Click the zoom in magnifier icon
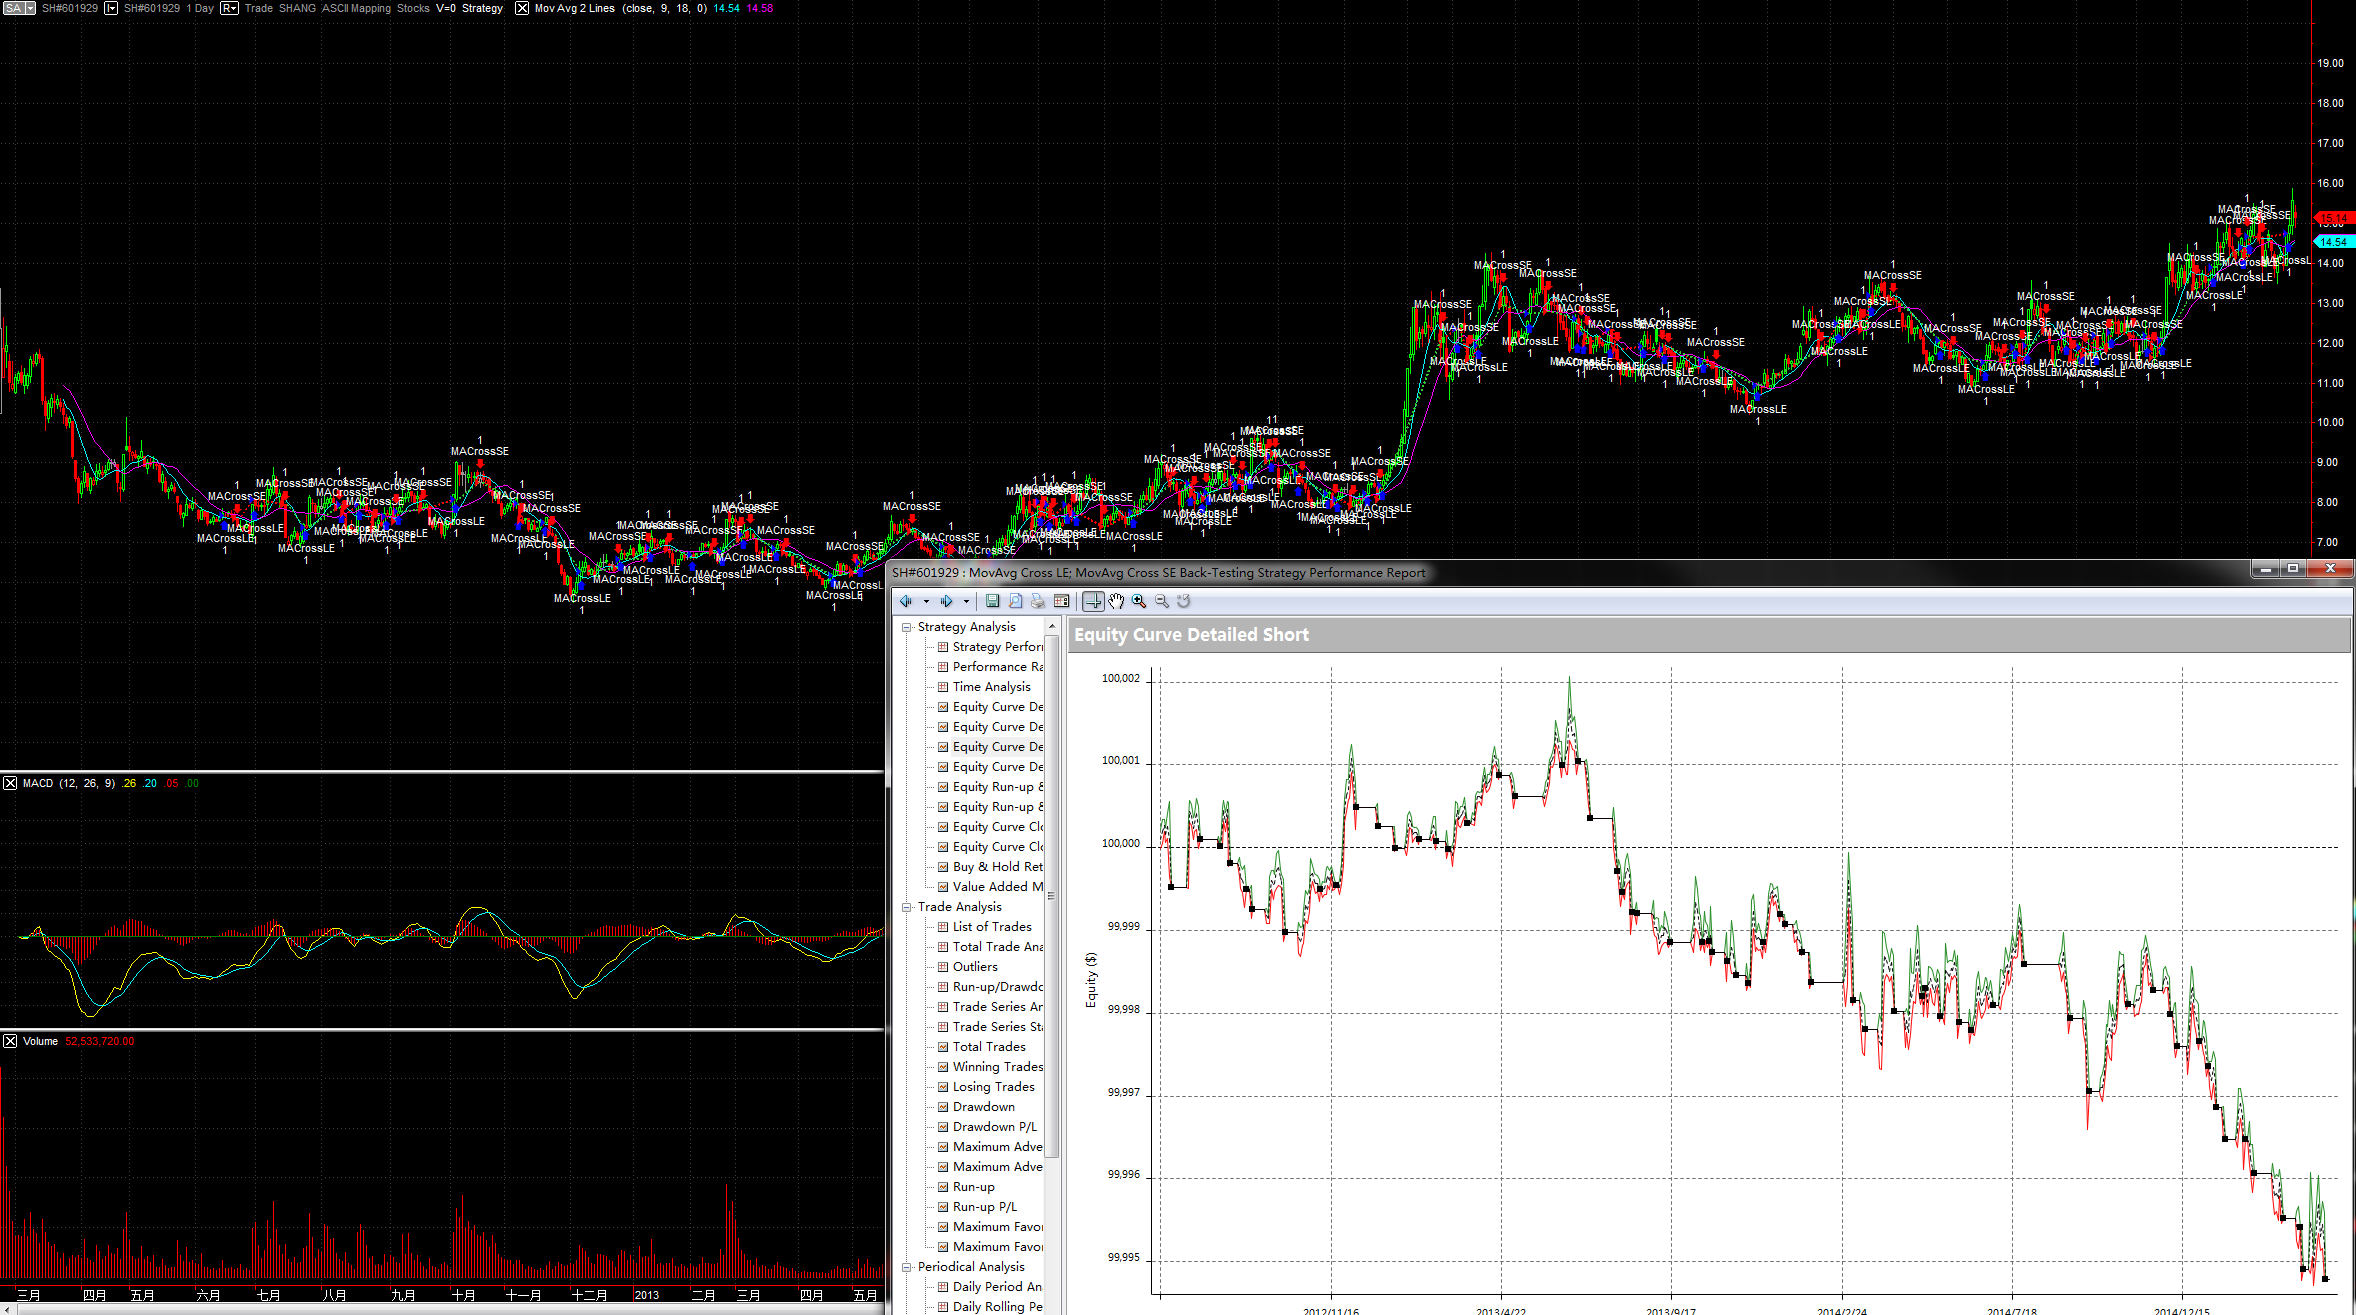 (x=1138, y=600)
